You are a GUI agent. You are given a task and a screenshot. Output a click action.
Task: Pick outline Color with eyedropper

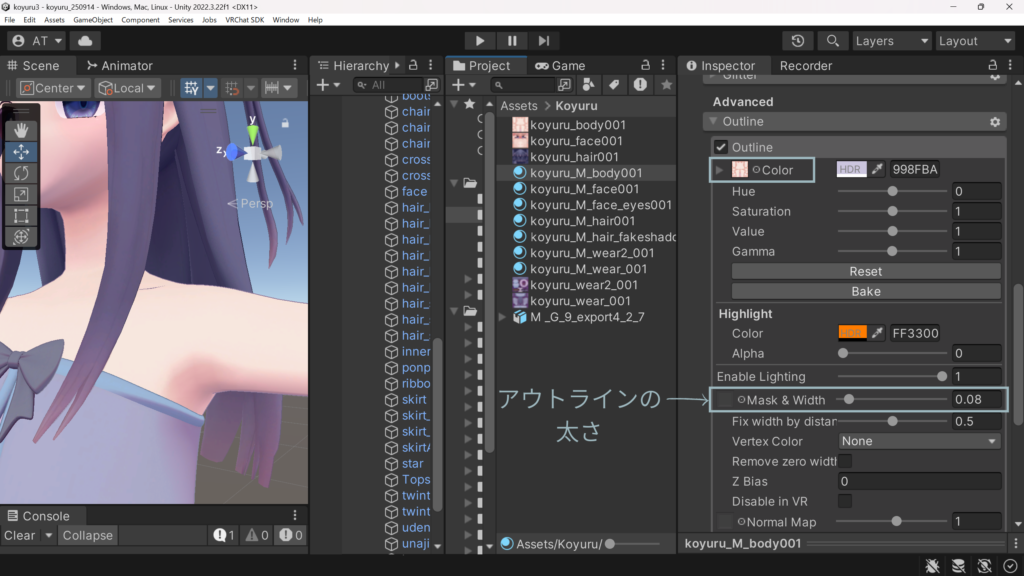[877, 169]
